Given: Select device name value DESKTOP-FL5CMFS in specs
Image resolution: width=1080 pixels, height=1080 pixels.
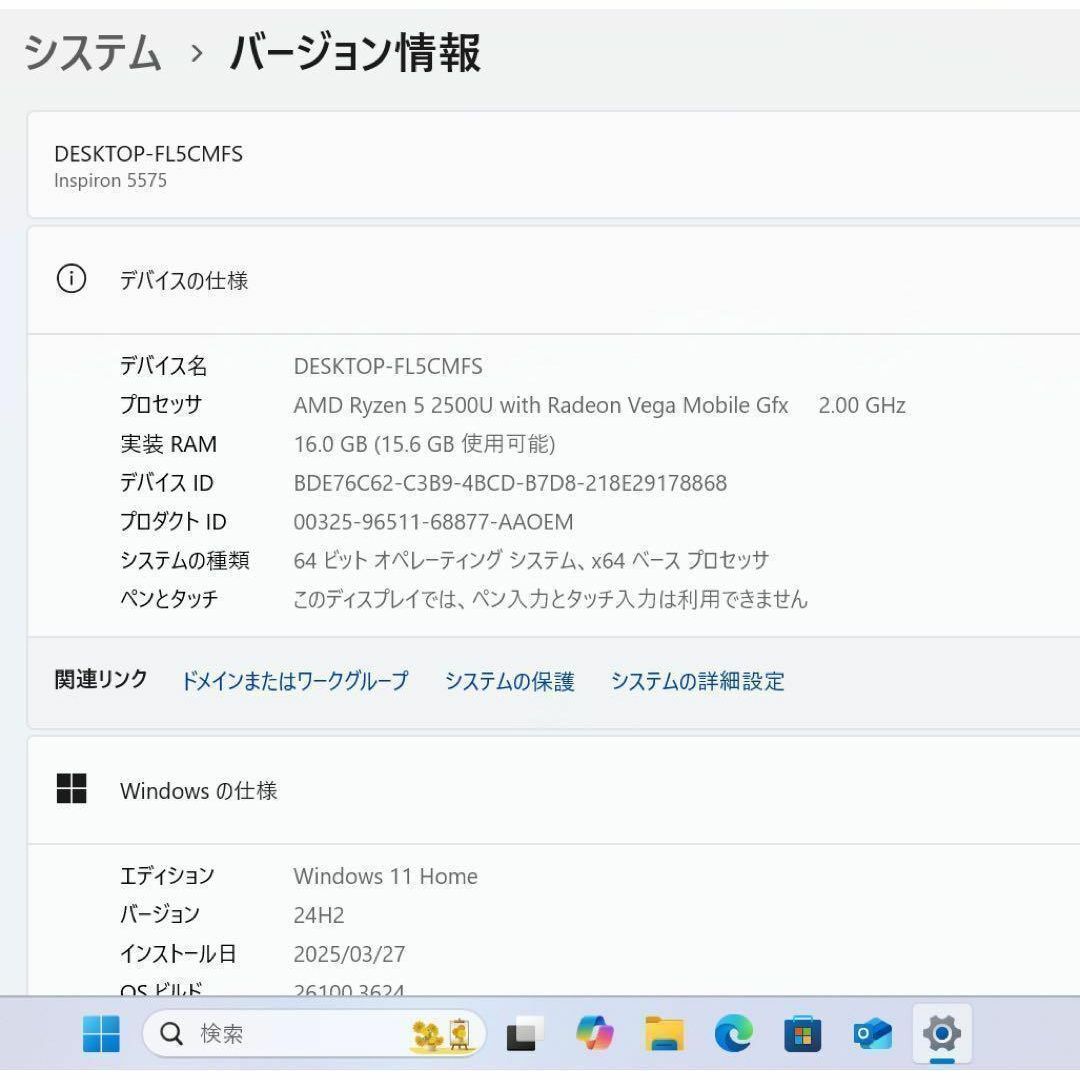Looking at the screenshot, I should pyautogui.click(x=388, y=366).
